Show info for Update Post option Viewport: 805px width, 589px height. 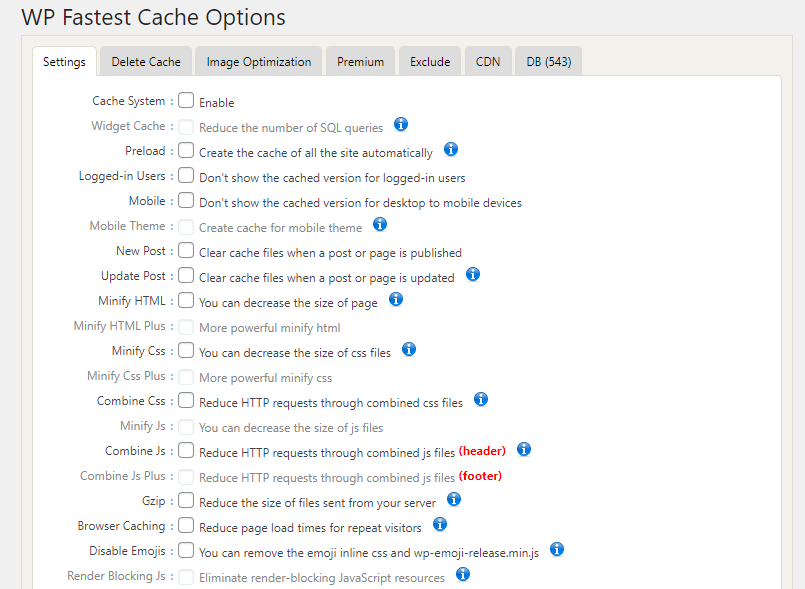click(x=473, y=275)
